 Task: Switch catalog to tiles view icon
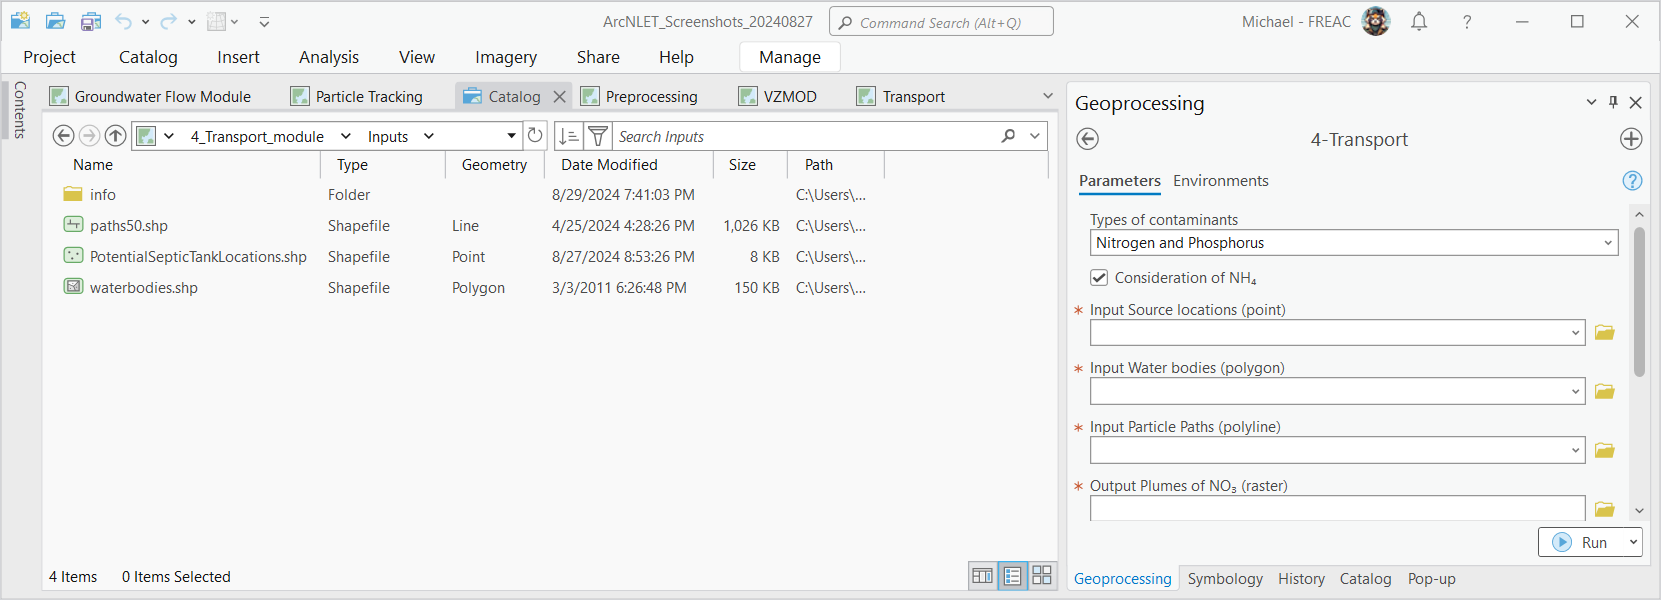1042,575
